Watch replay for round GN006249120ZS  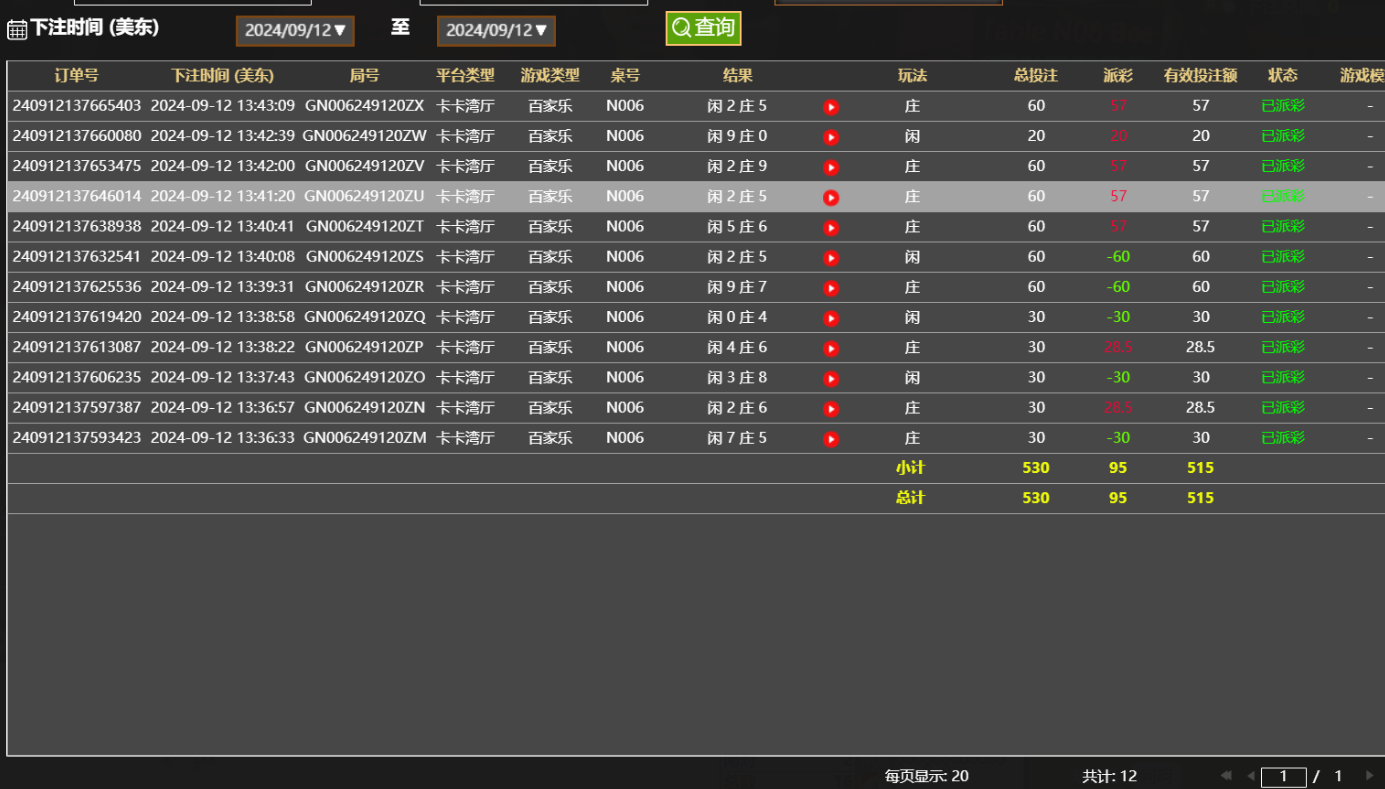tap(831, 258)
